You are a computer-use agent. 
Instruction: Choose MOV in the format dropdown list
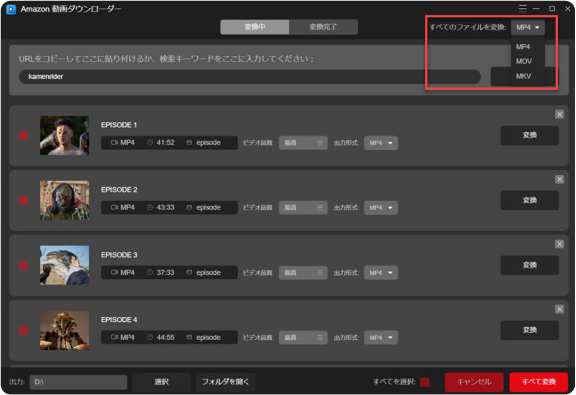[523, 61]
